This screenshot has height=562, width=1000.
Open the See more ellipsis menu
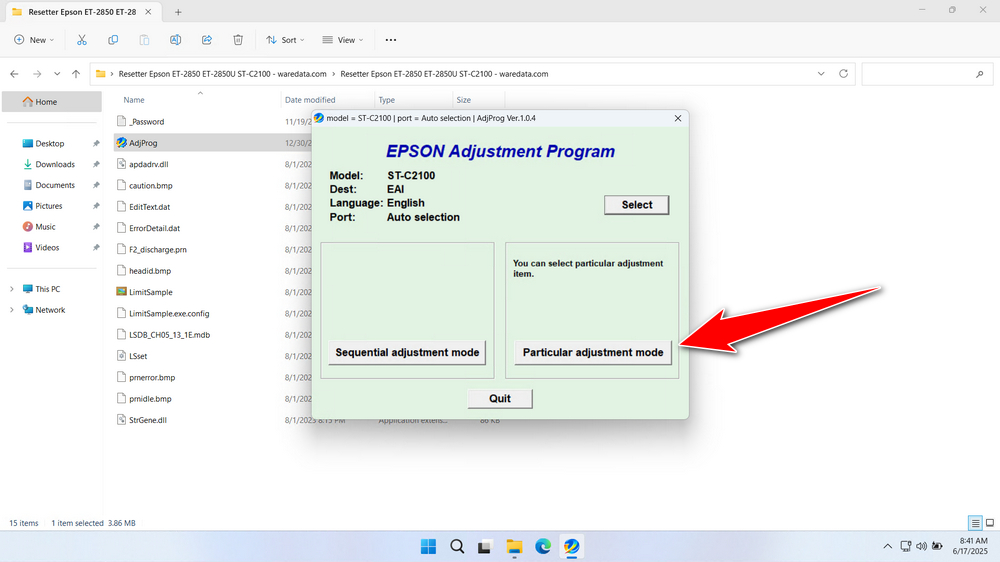pyautogui.click(x=391, y=40)
